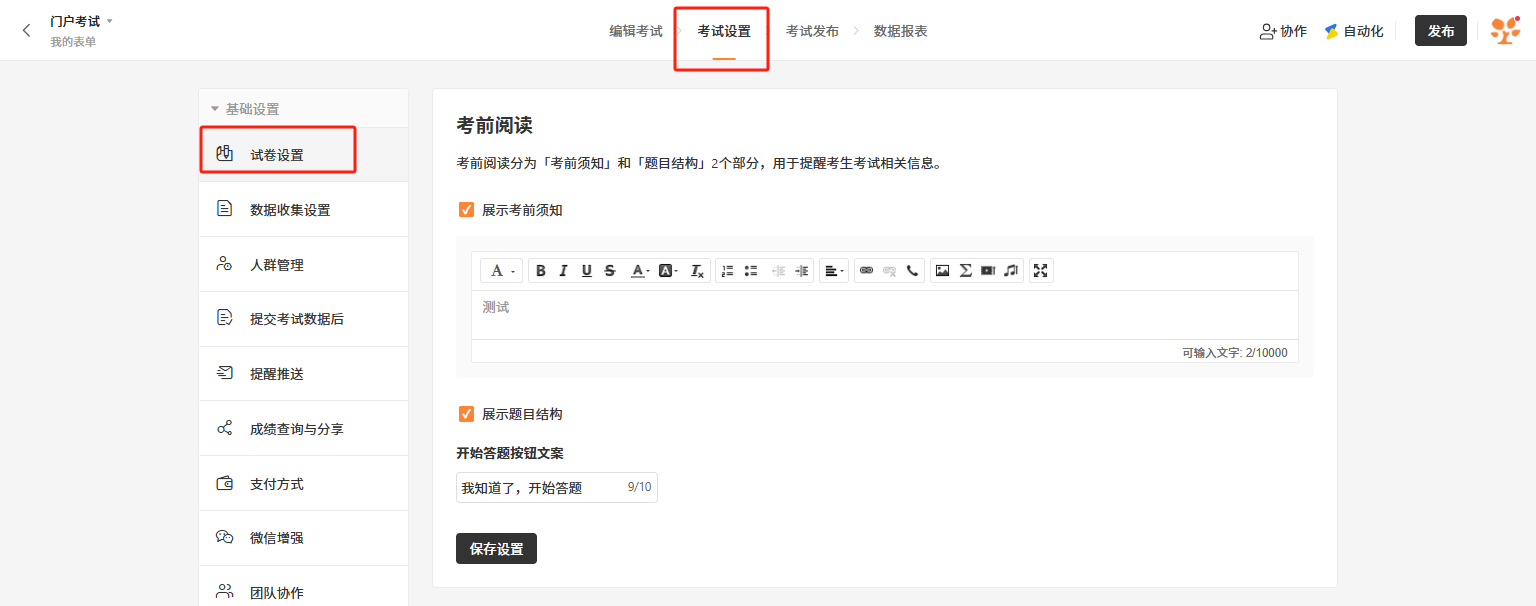
Task: Open 人群管理 settings
Action: pos(304,264)
